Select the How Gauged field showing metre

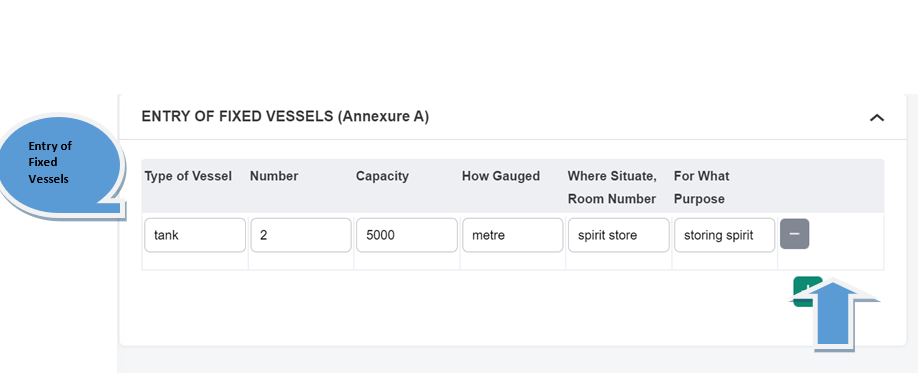tap(512, 235)
